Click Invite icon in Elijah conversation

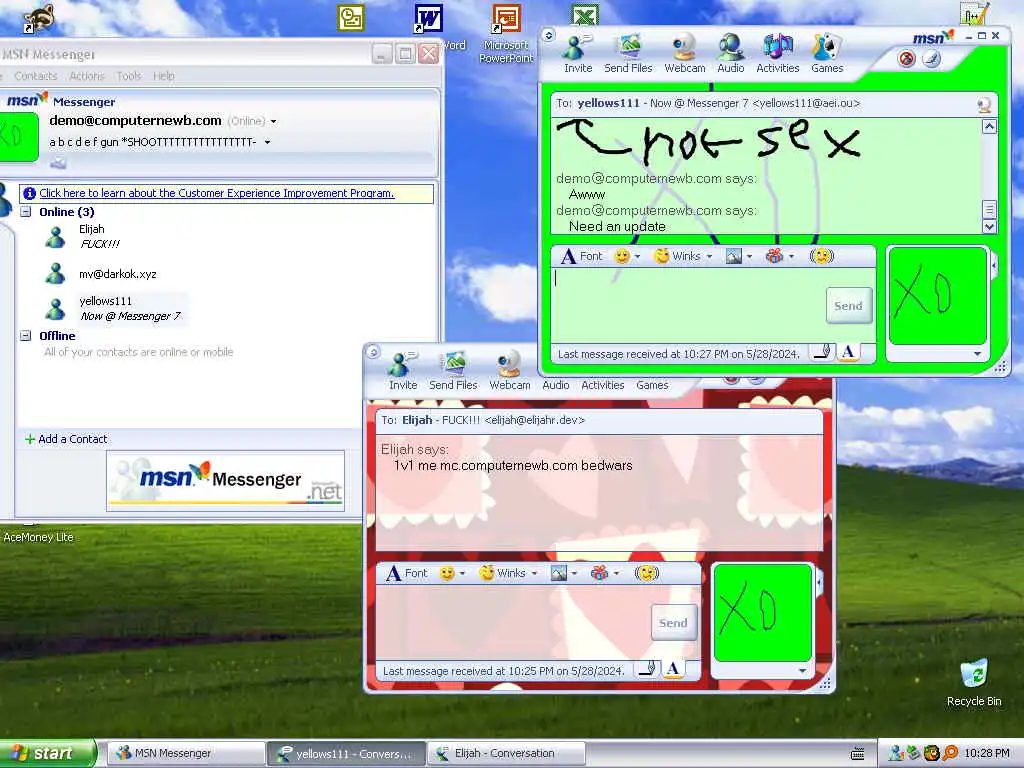point(403,371)
